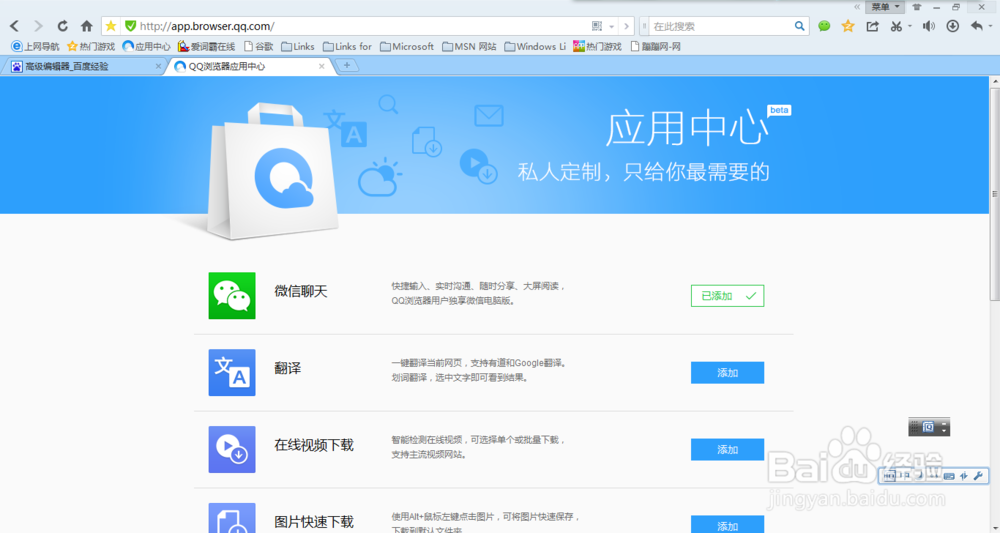Add the 翻译 app
Viewport: 1000px width, 533px height.
click(x=727, y=373)
